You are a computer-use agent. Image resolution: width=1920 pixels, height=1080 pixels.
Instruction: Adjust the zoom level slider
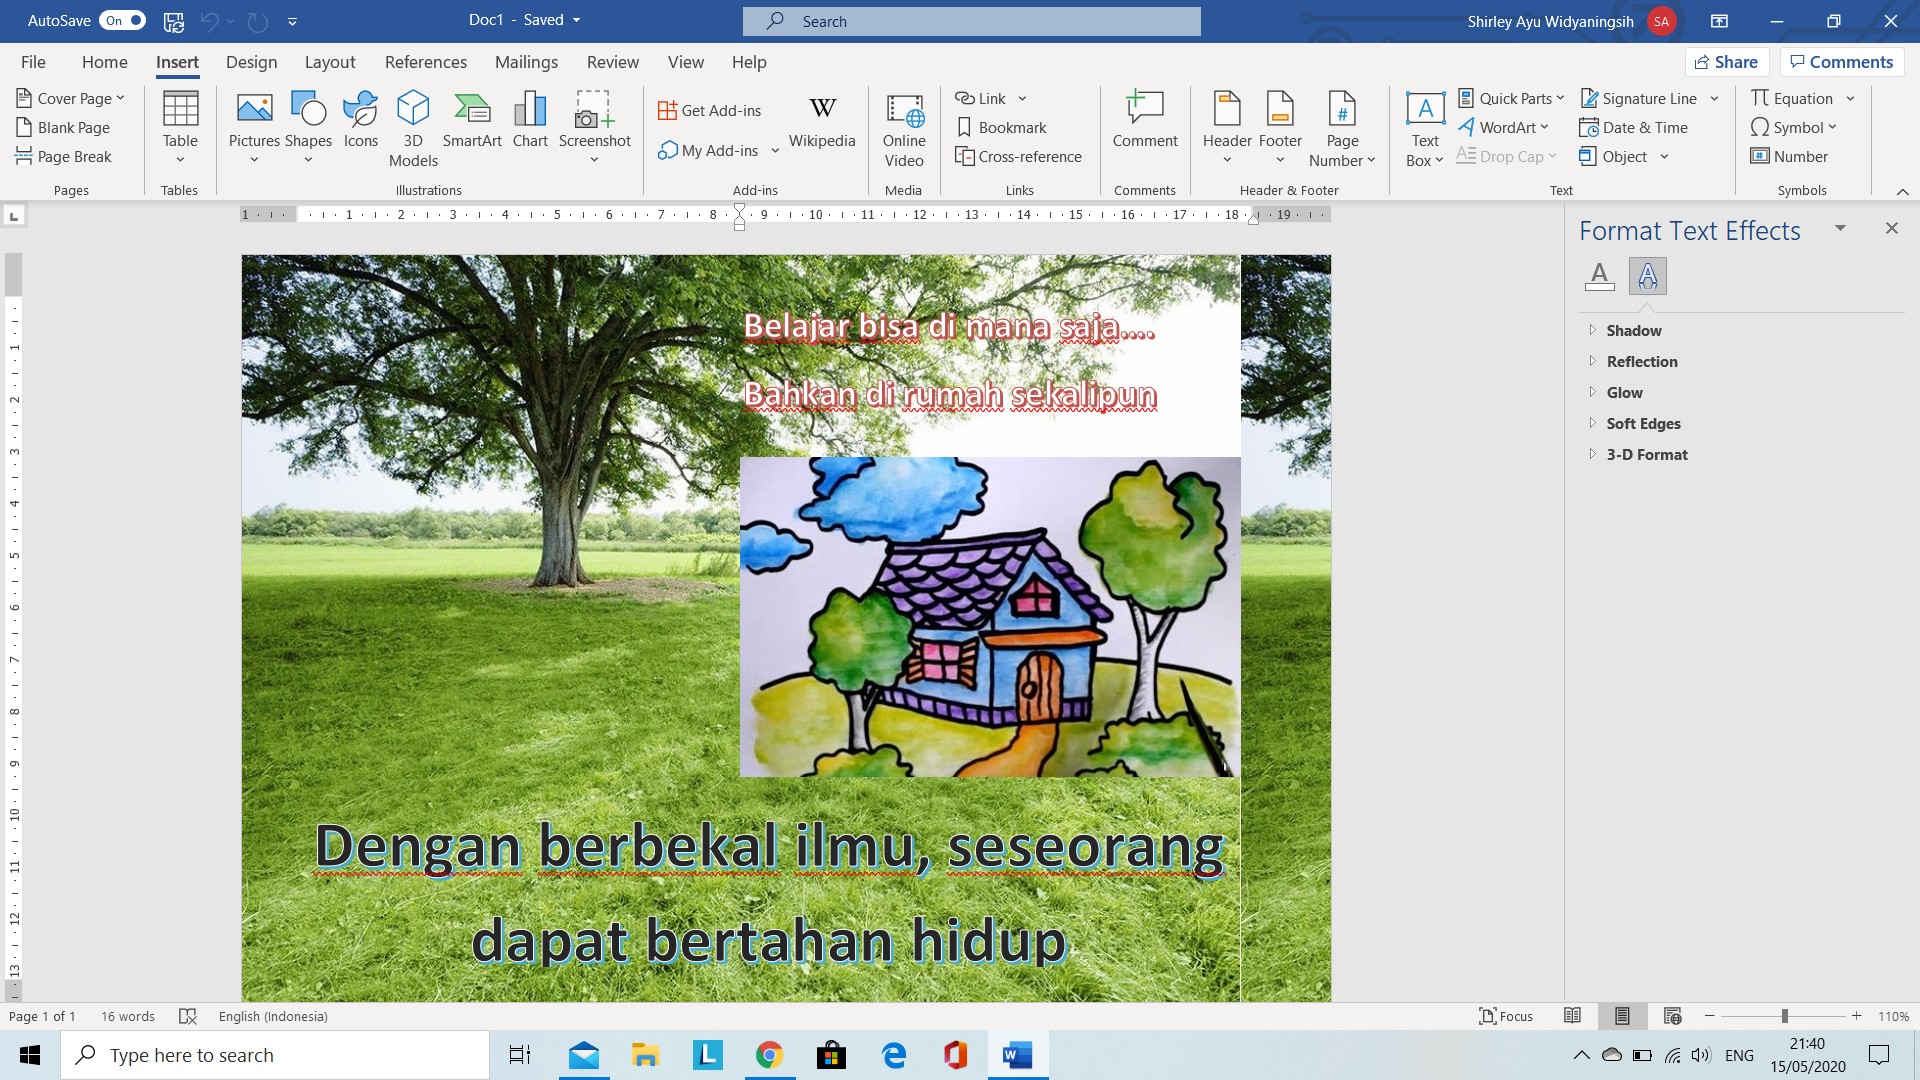coord(1784,1016)
